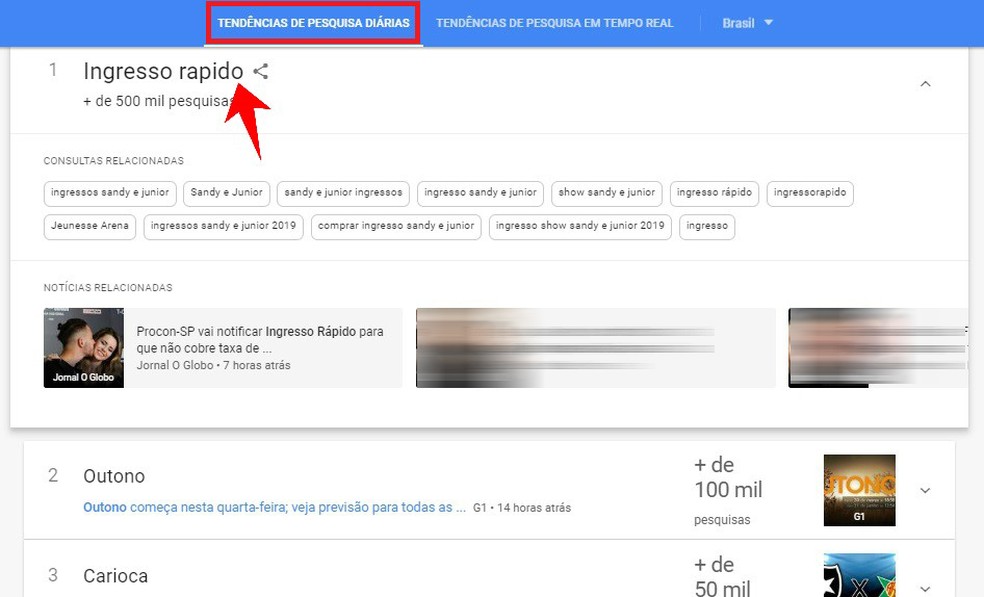Click 'ingresso show sandy e junior 2019' chip

click(580, 227)
